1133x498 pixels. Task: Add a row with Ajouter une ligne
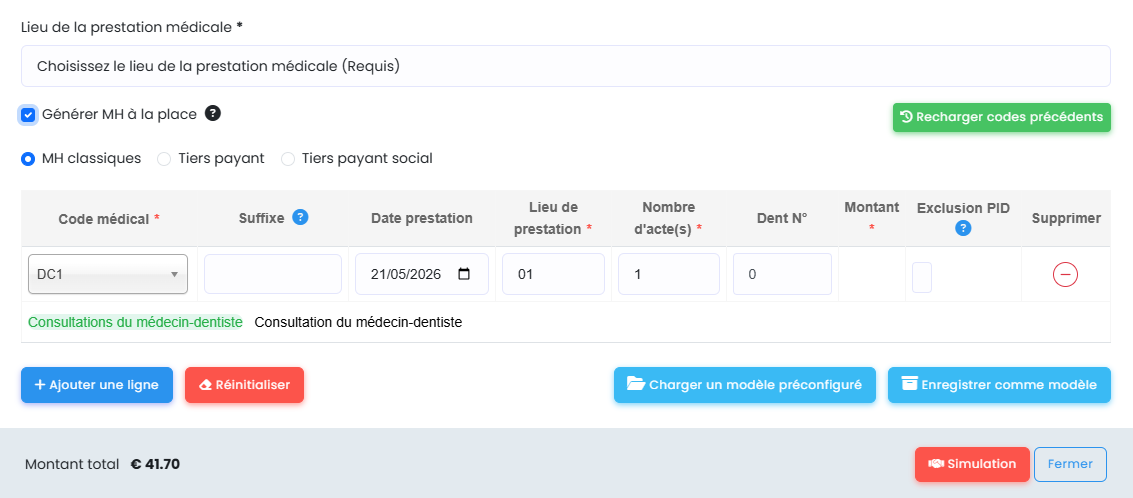coord(97,385)
